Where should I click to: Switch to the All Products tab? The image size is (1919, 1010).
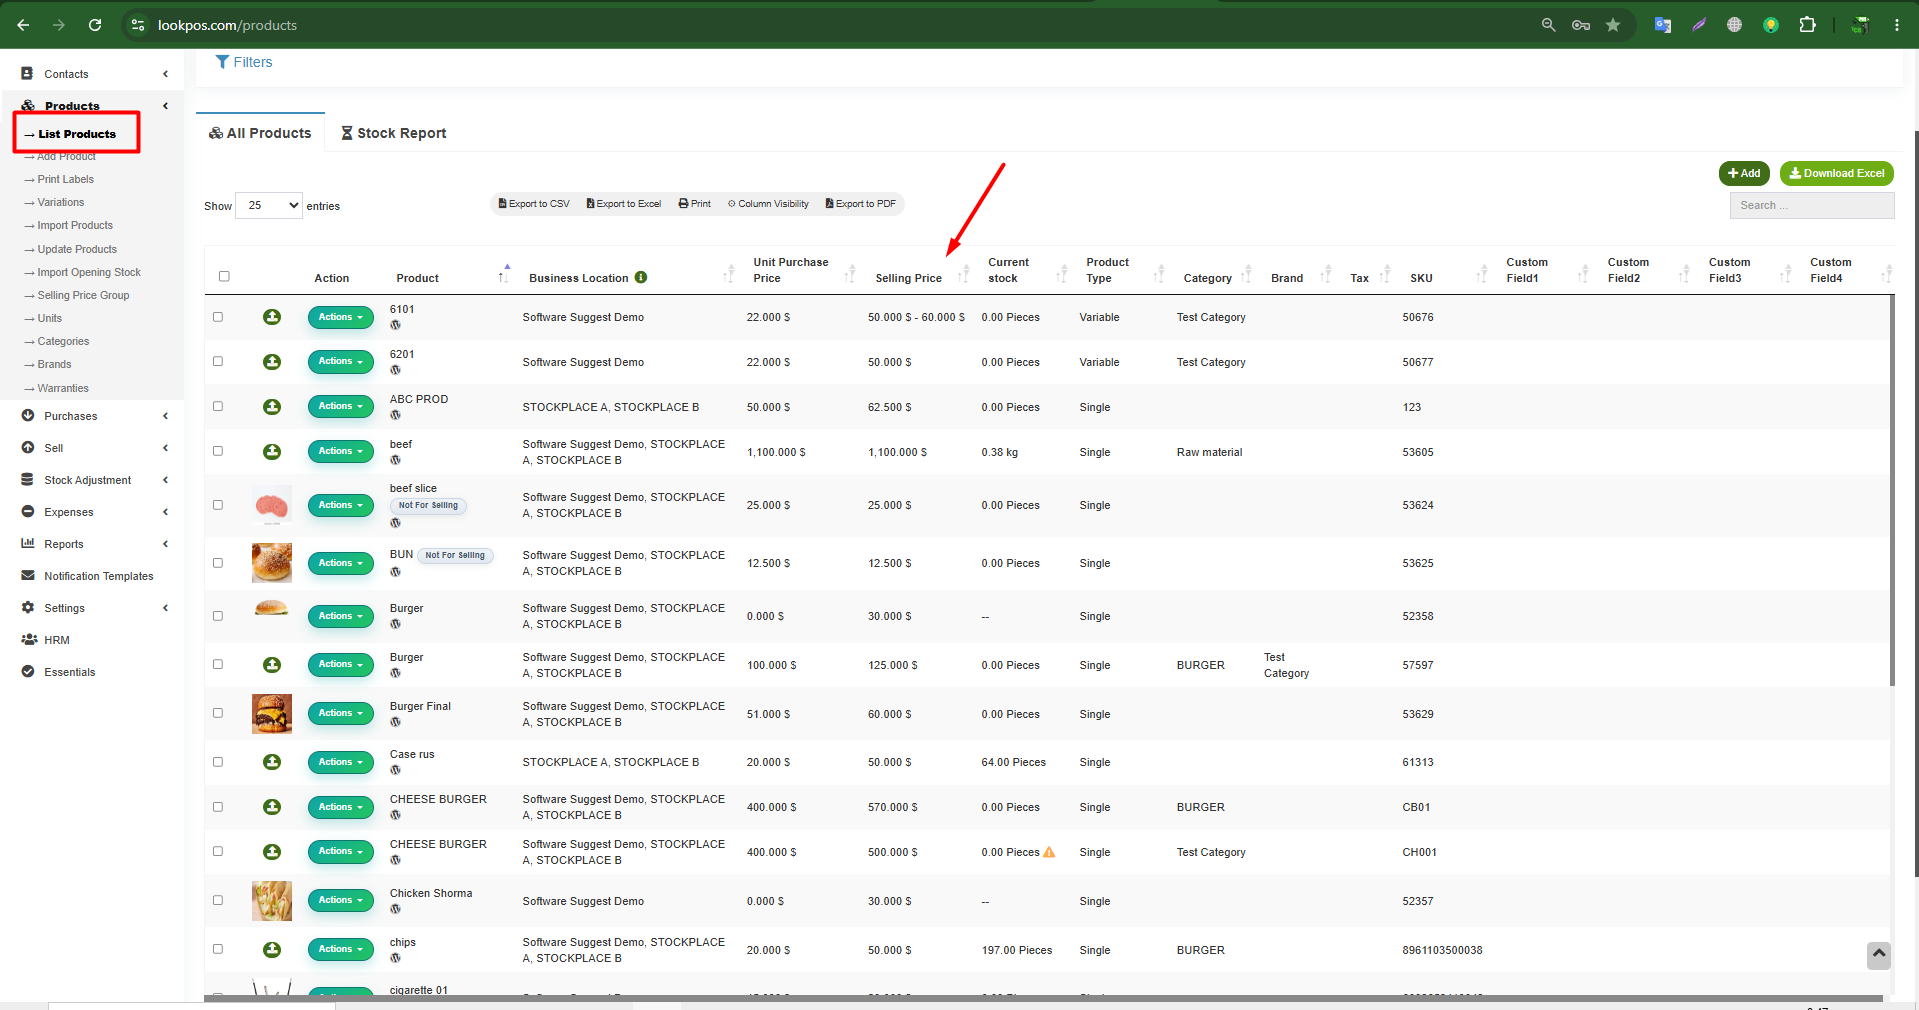click(x=260, y=133)
